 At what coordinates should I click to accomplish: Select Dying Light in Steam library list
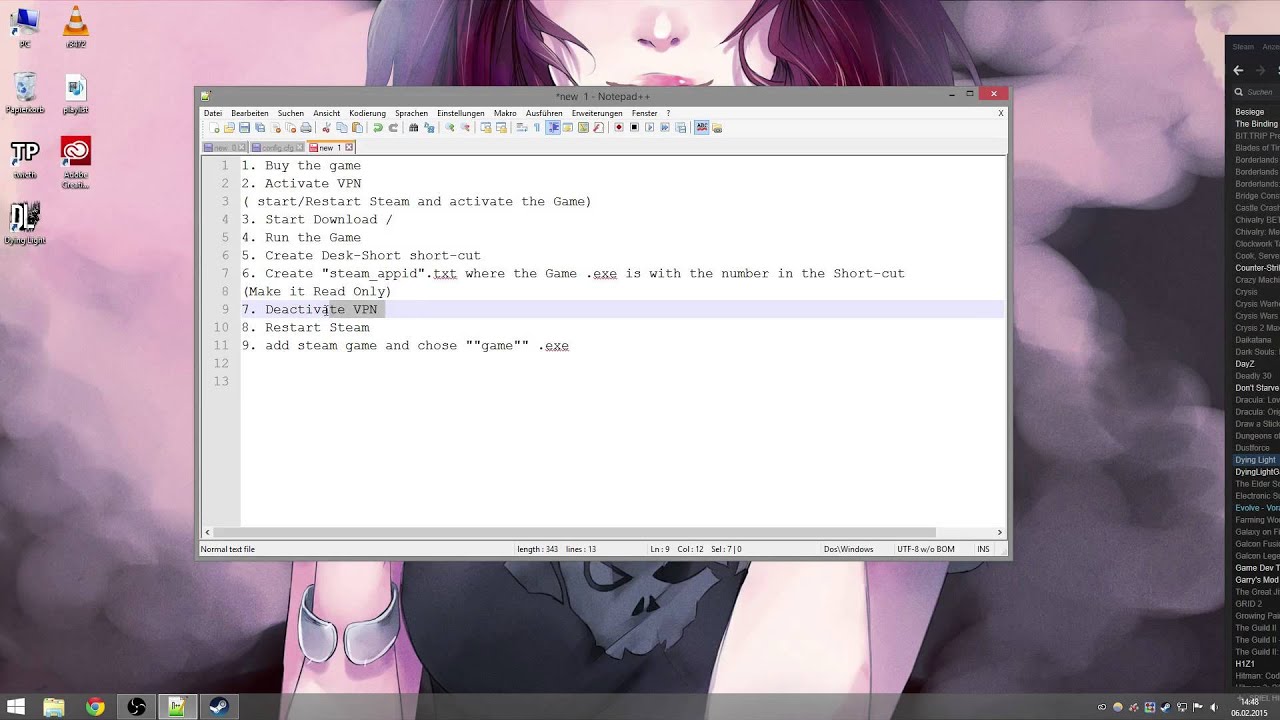click(x=1255, y=460)
